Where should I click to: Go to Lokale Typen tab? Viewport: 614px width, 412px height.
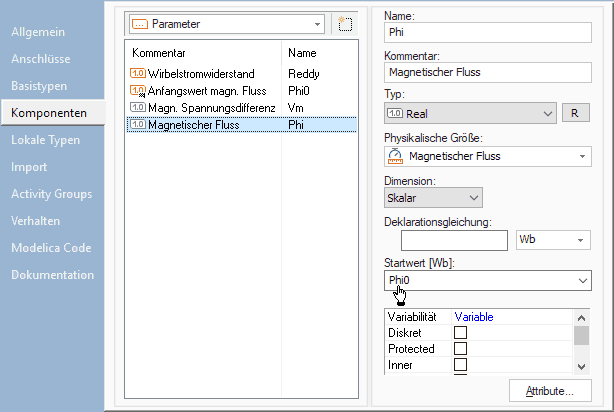[45, 140]
